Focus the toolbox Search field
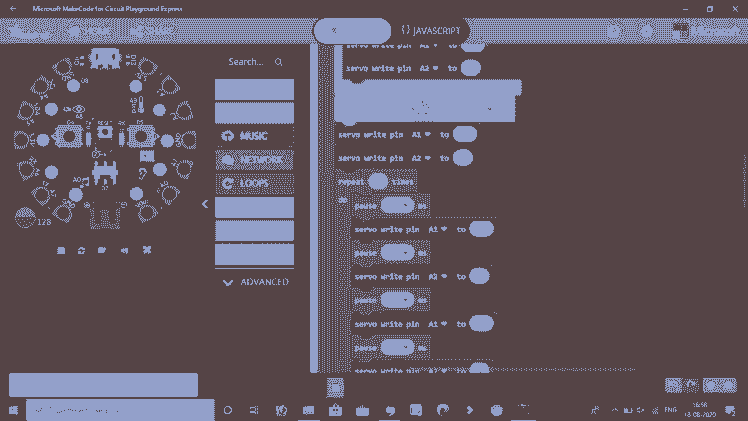Image resolution: width=748 pixels, height=421 pixels. (254, 62)
